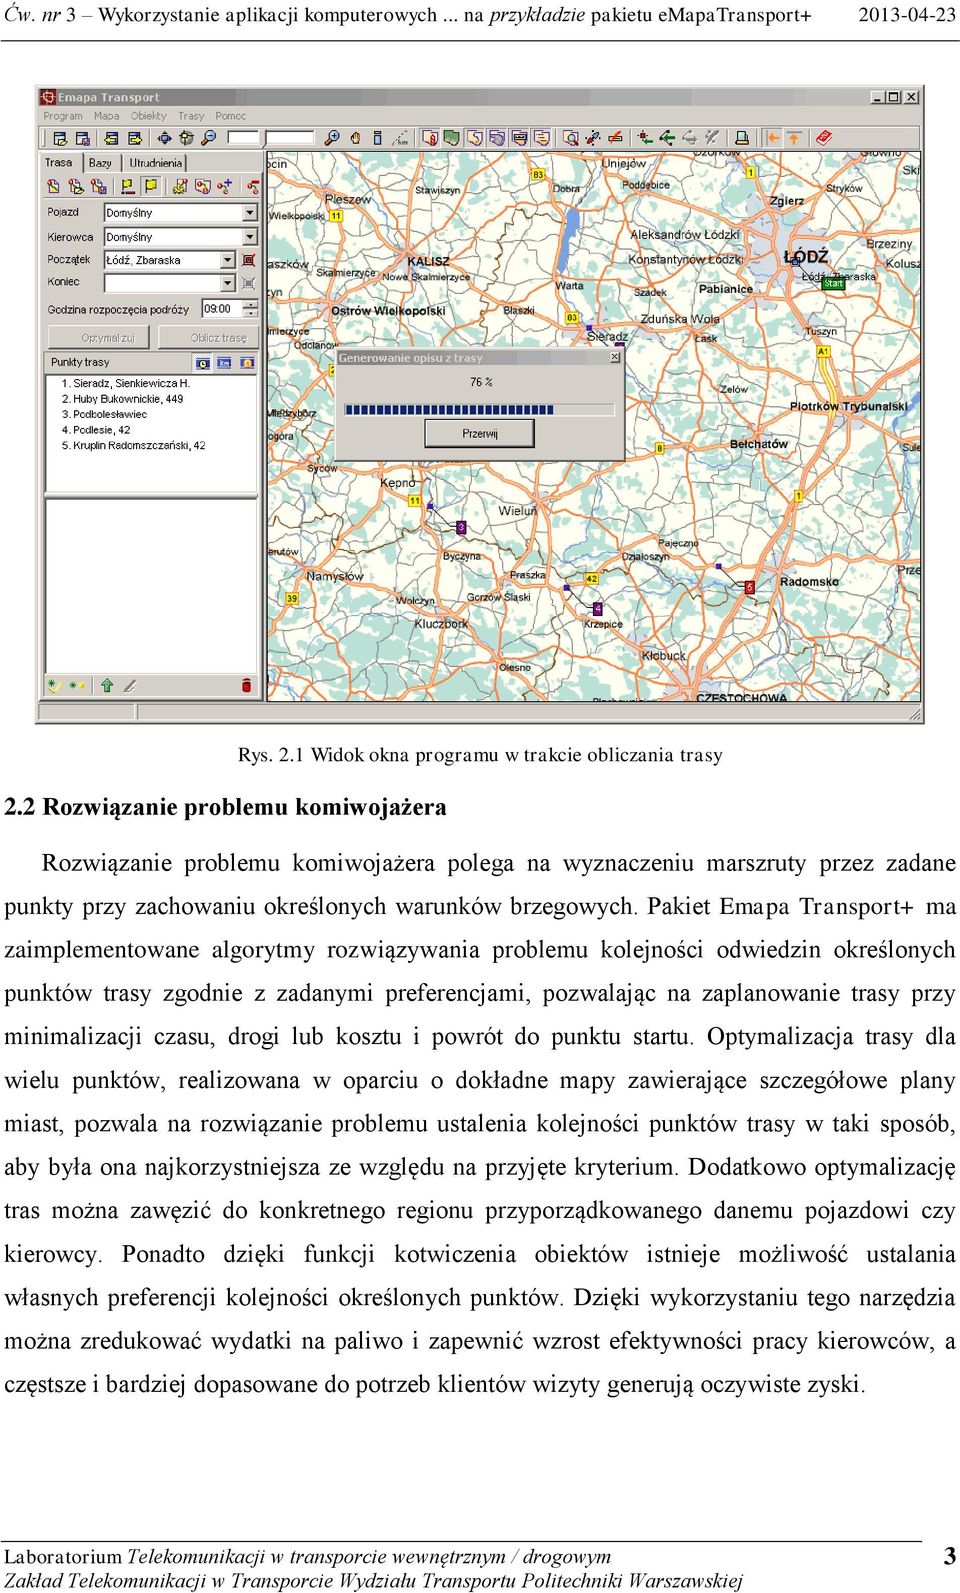Toggle the orange cost view in Punkty trasy
This screenshot has height=1593, width=960.
point(247,362)
